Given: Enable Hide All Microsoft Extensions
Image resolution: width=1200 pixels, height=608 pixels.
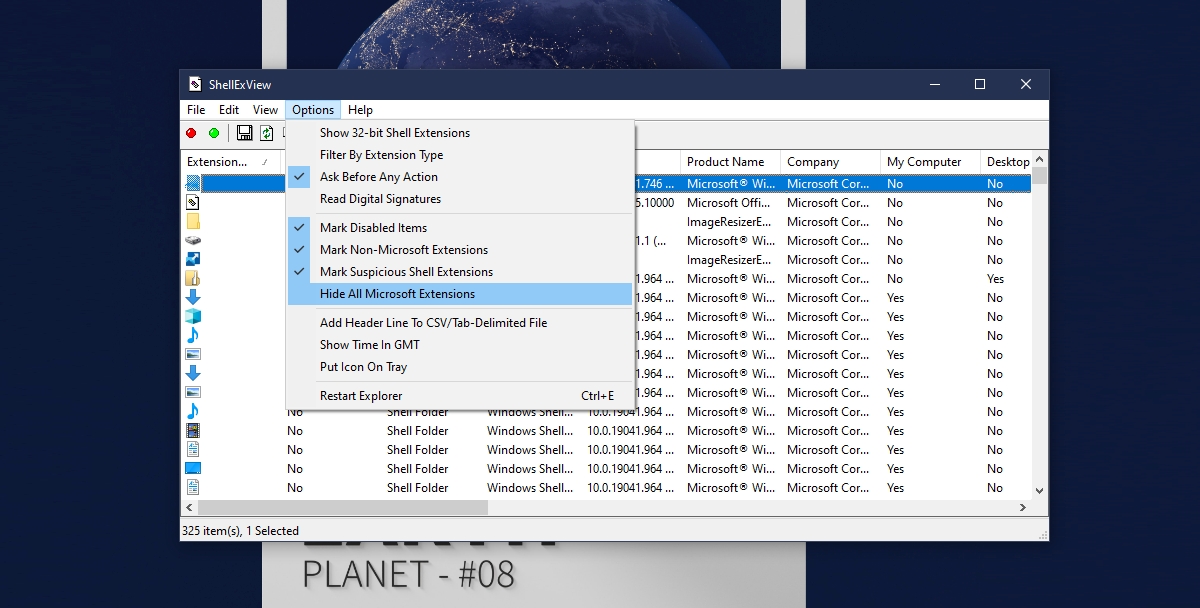Looking at the screenshot, I should coord(460,294).
